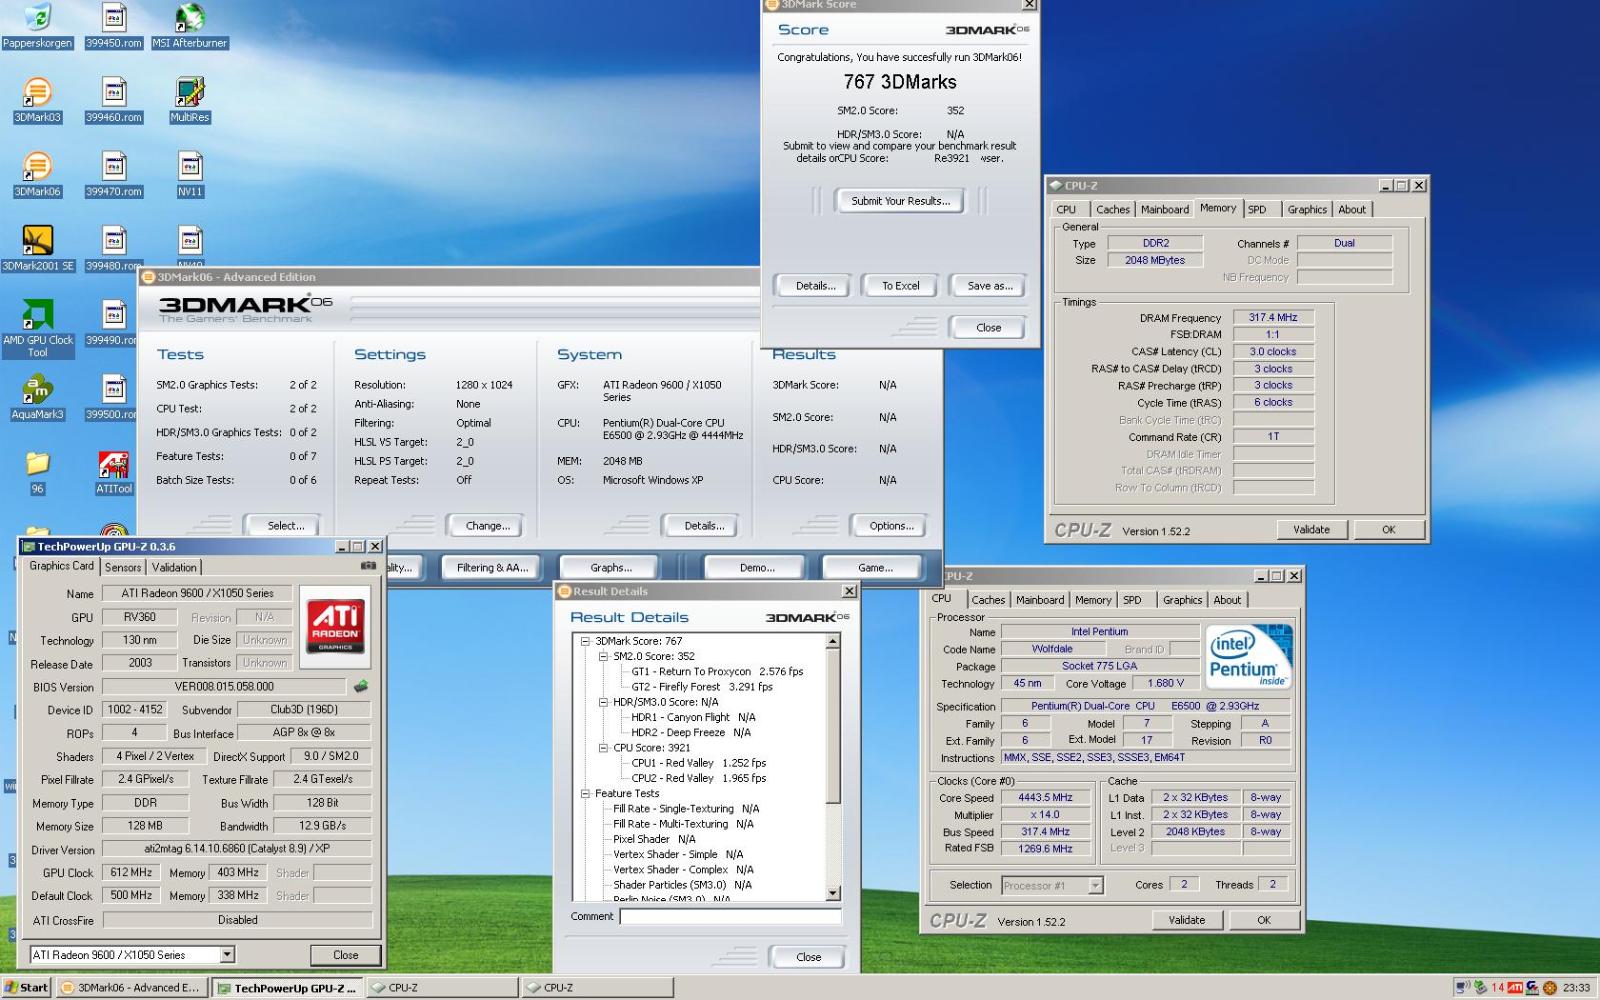This screenshot has width=1600, height=1000.
Task: Click Close in the GPU-Z window
Action: pos(346,955)
